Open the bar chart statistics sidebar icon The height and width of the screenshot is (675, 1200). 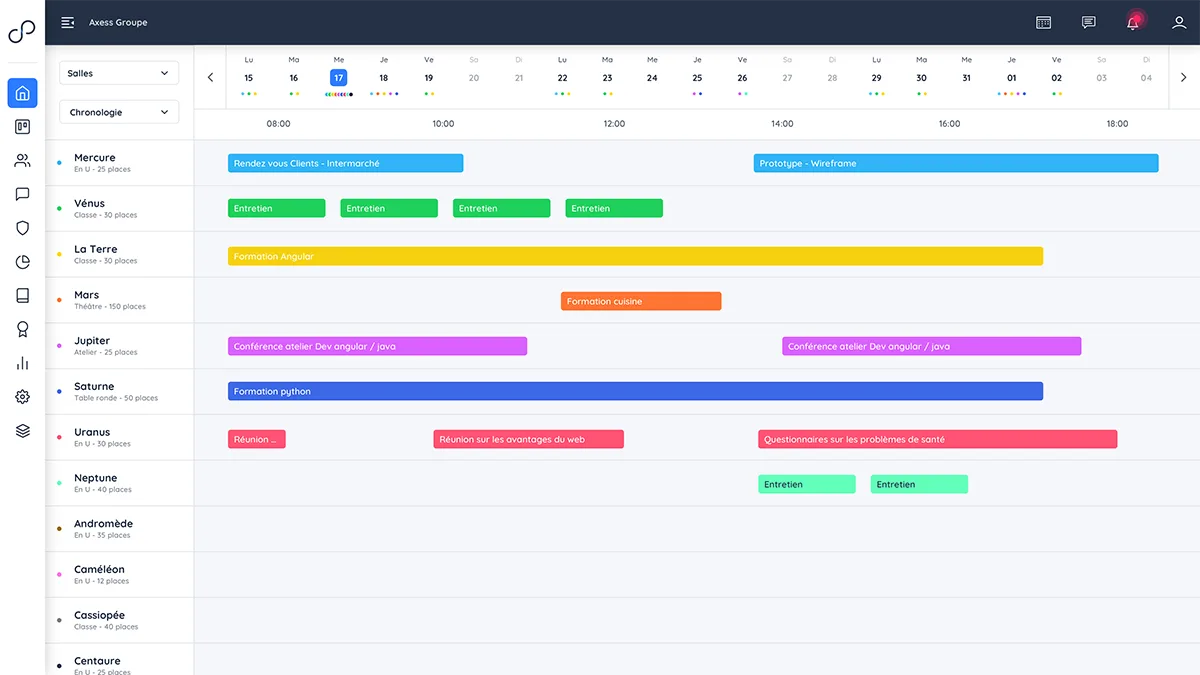click(22, 363)
